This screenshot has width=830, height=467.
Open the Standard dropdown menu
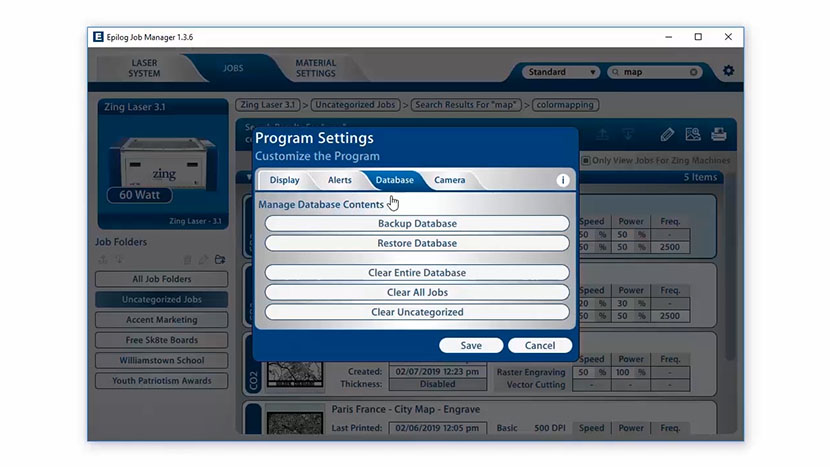pyautogui.click(x=560, y=72)
